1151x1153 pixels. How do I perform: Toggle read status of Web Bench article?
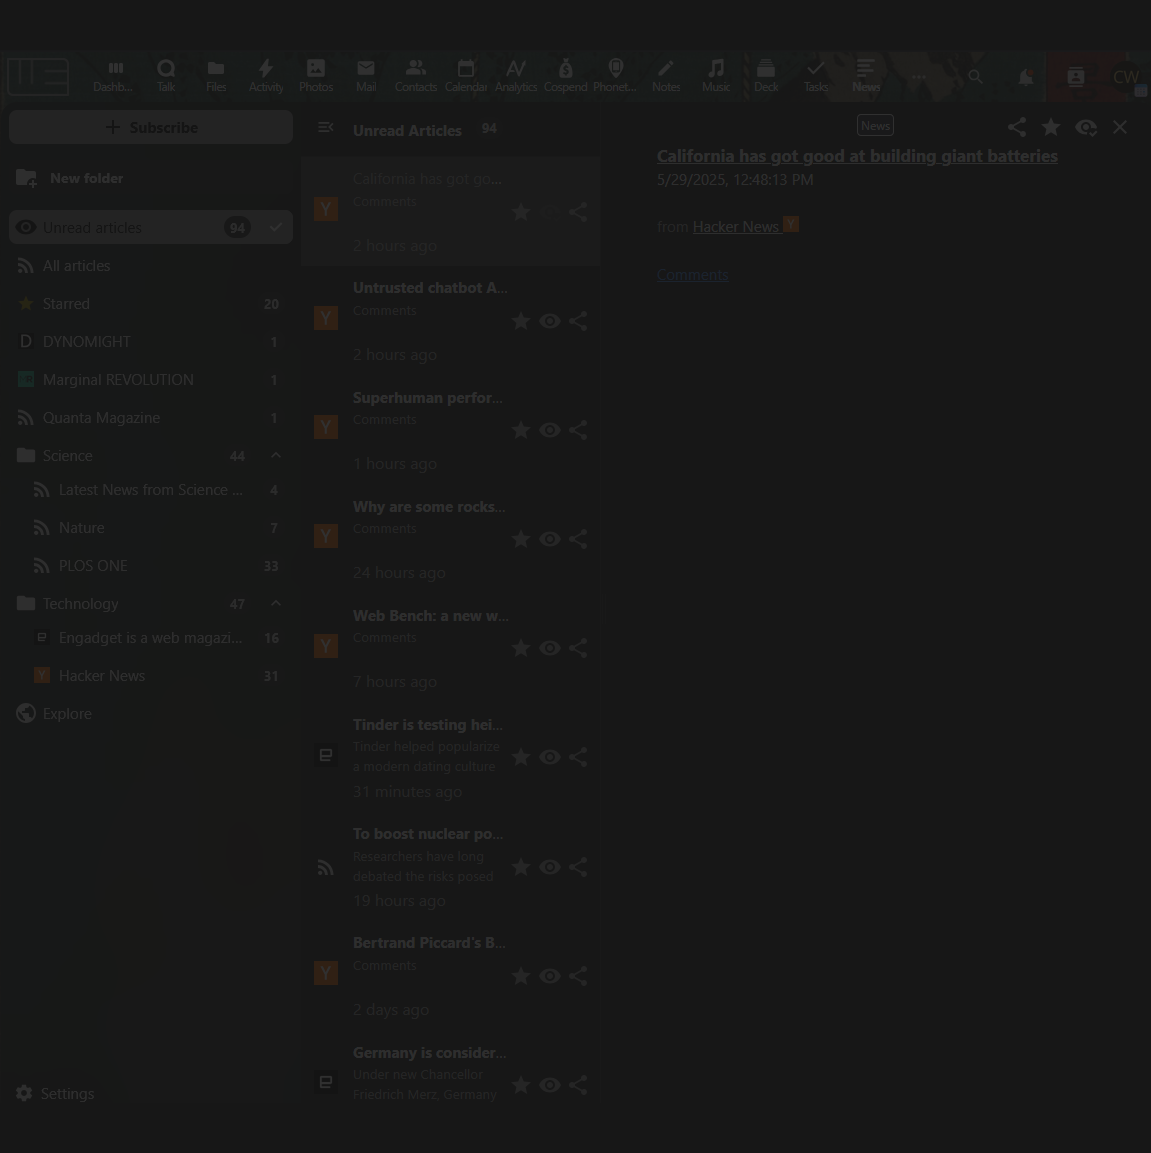pyautogui.click(x=549, y=648)
